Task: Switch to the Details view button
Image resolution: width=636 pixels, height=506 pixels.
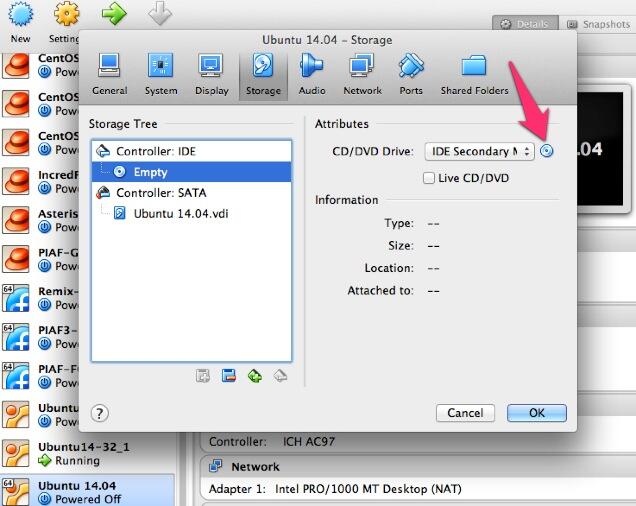Action: pos(525,24)
